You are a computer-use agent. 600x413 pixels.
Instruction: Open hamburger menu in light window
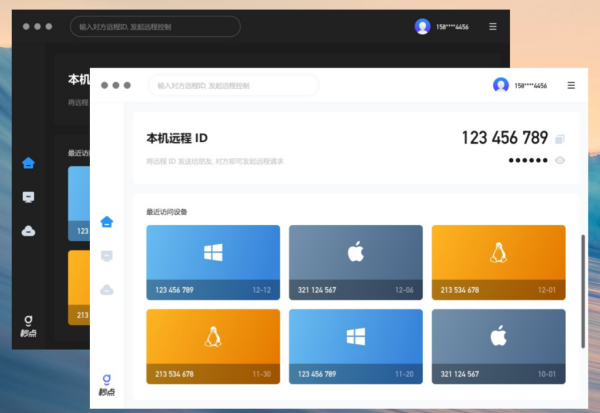[571, 85]
